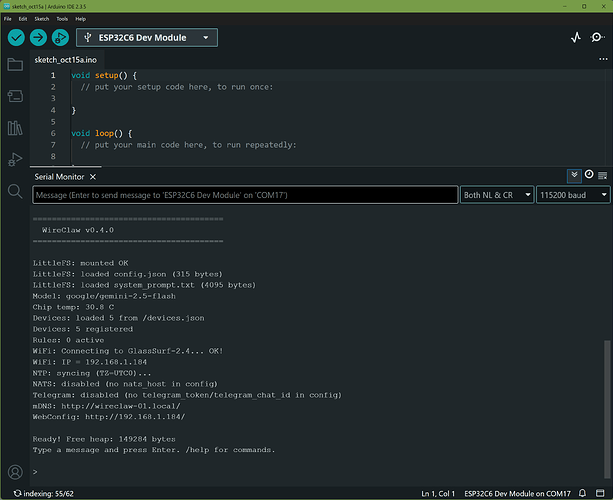Open Serial Monitor magnifier icon in toolbar
The width and height of the screenshot is (613, 500).
pyautogui.click(x=597, y=38)
